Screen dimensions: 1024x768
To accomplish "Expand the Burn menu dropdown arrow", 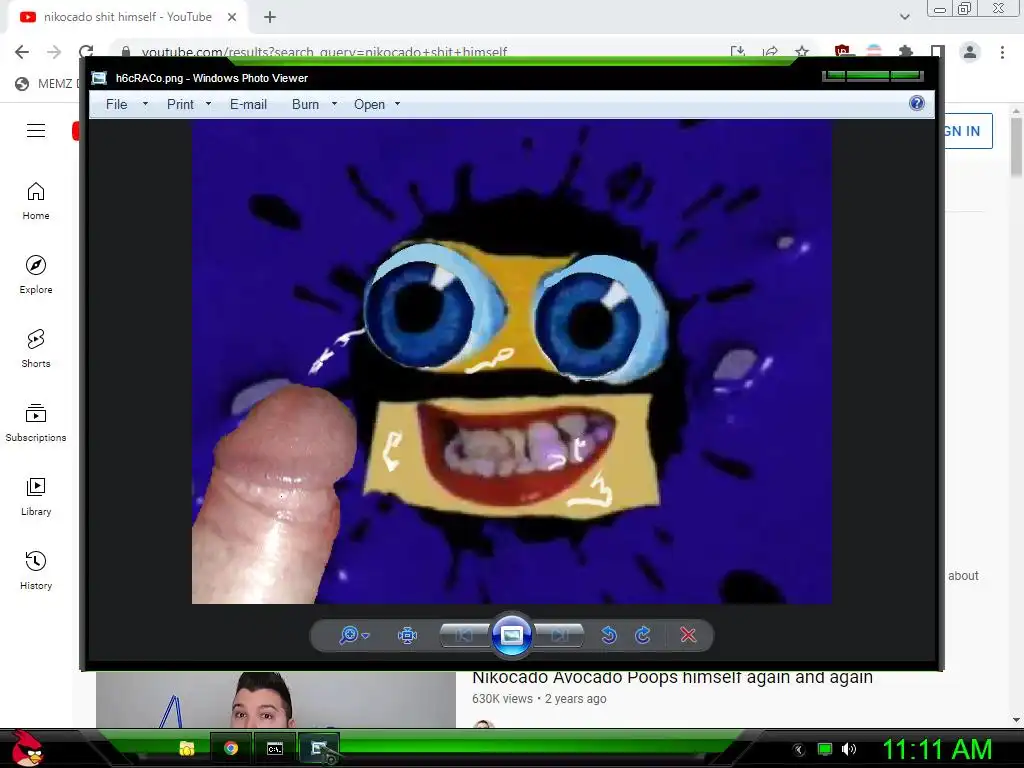I will (x=334, y=104).
